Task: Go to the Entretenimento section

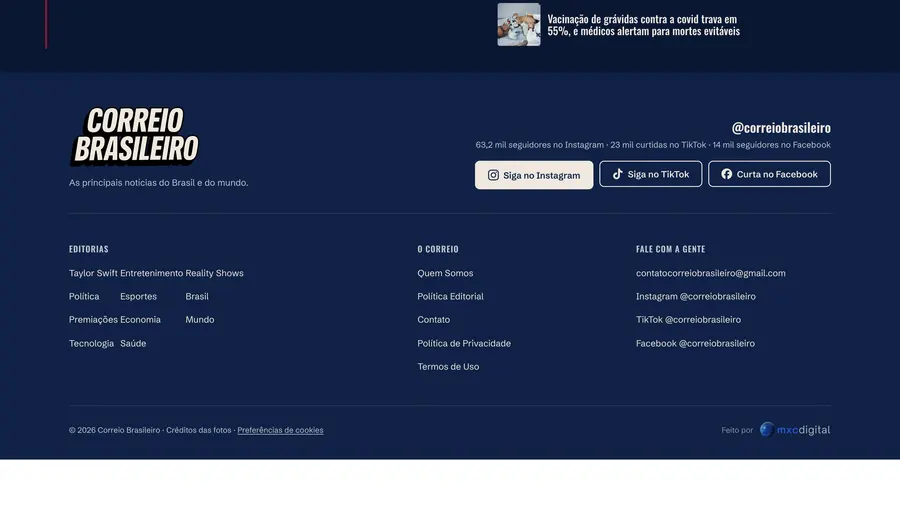Action: [x=152, y=273]
